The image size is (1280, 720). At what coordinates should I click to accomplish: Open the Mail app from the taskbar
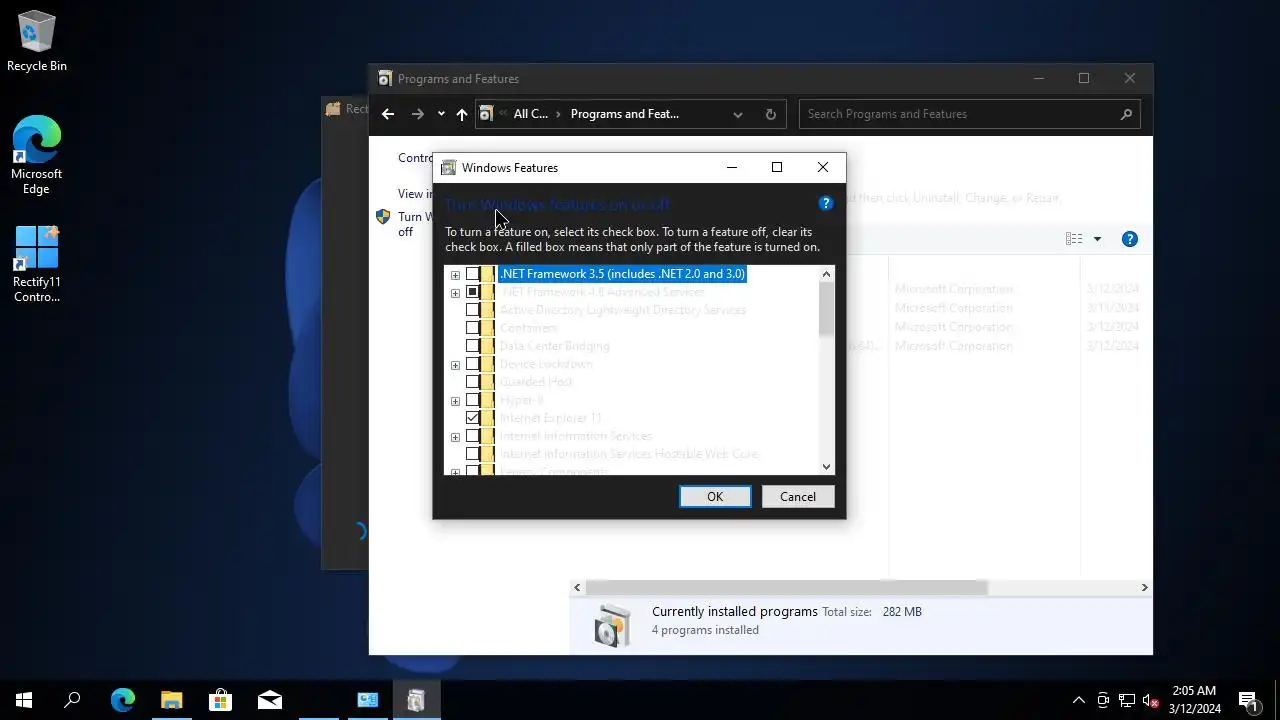269,700
